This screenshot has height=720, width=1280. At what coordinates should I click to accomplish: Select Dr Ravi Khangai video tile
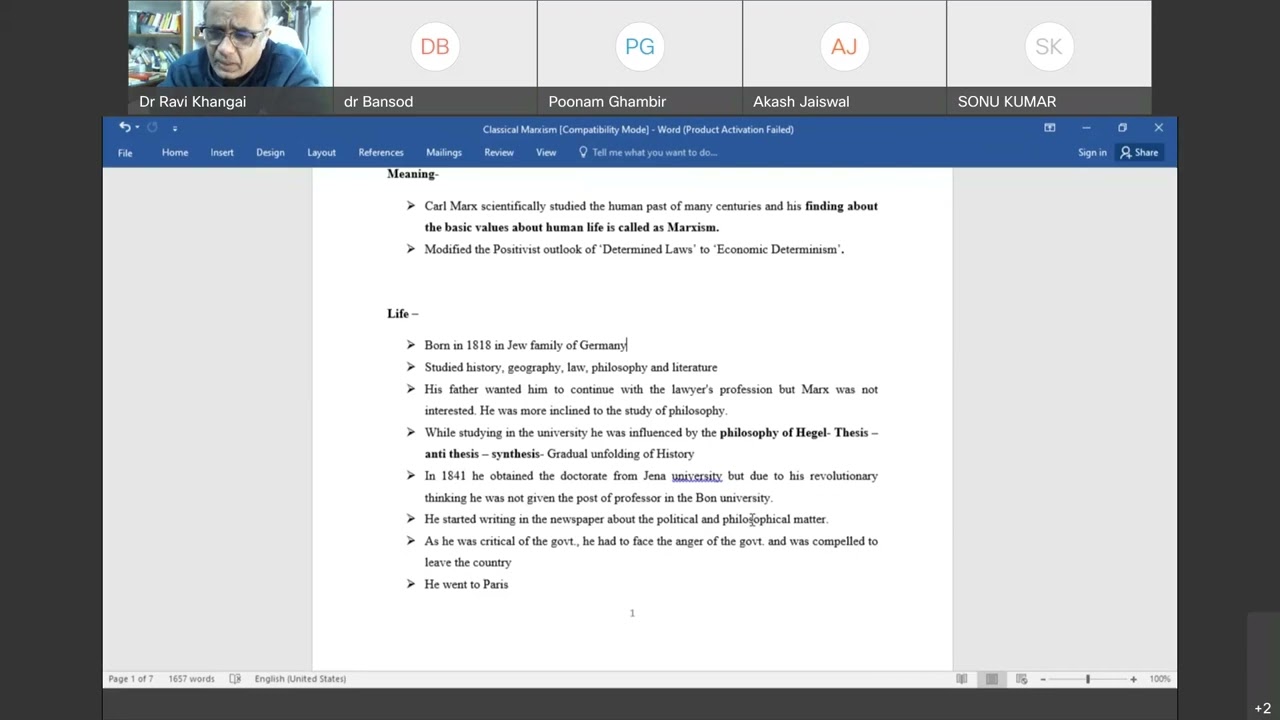231,57
